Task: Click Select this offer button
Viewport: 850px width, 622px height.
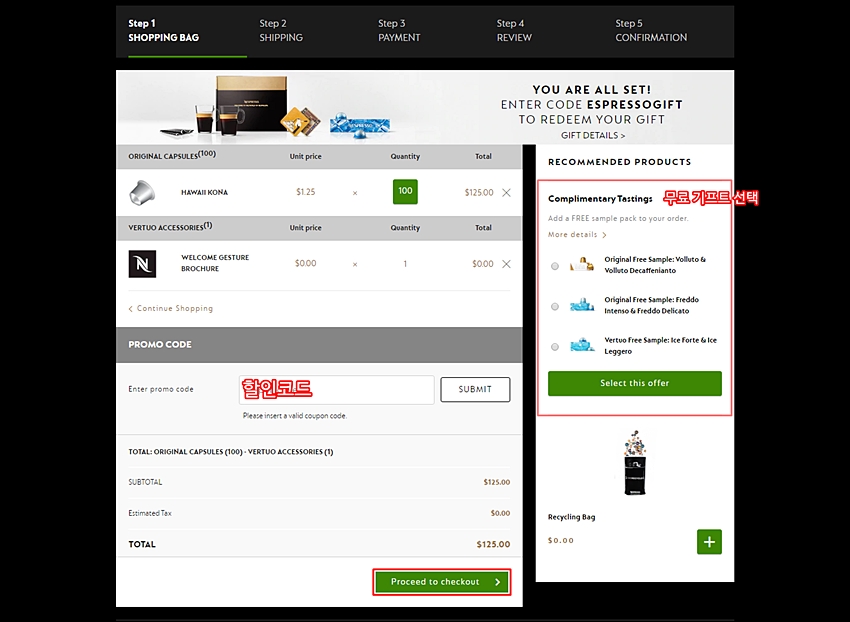Action: (x=635, y=383)
